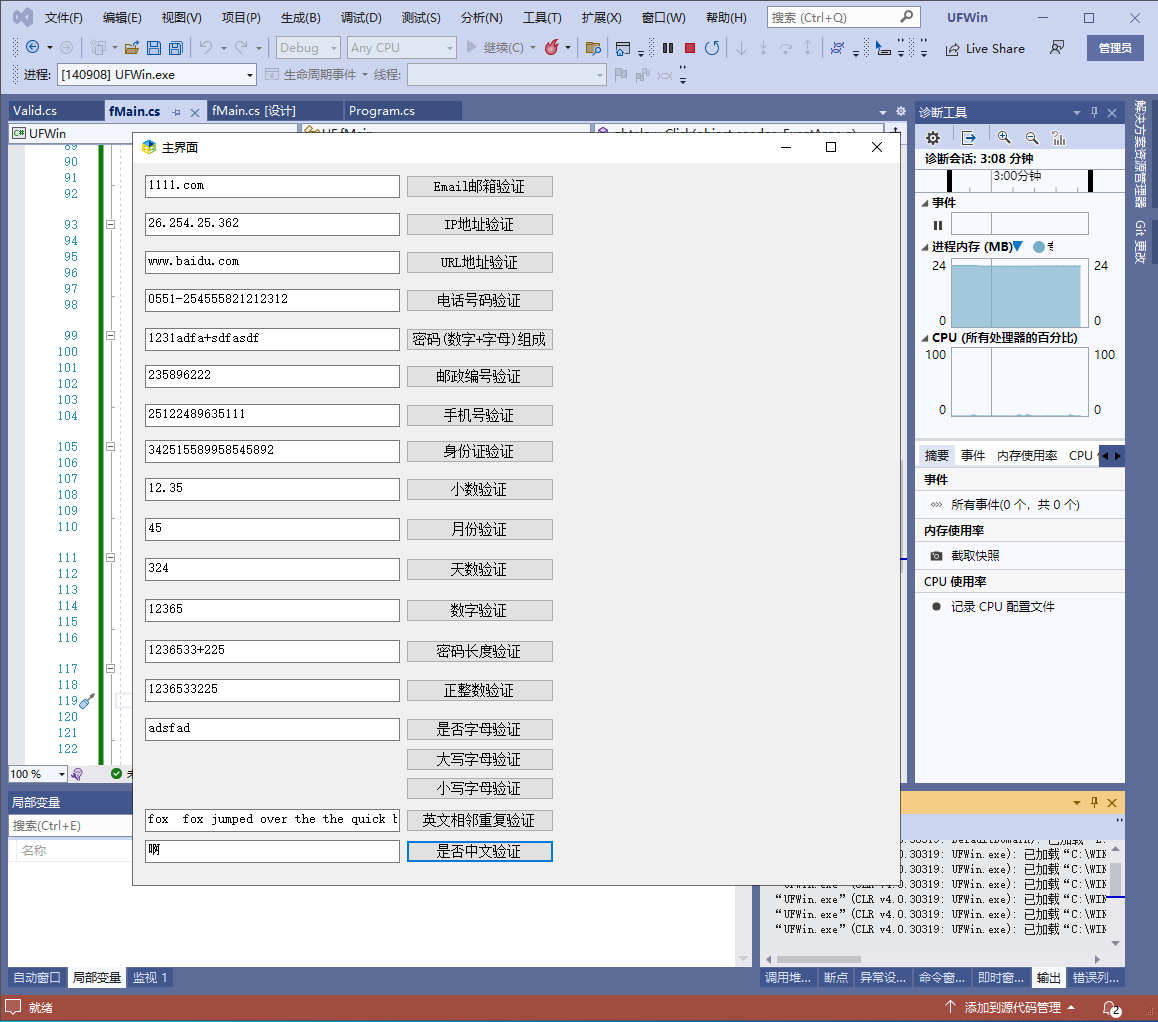This screenshot has height=1022, width=1158.
Task: Collapse the CPU 所有处理器的百分比 section
Action: [925, 337]
